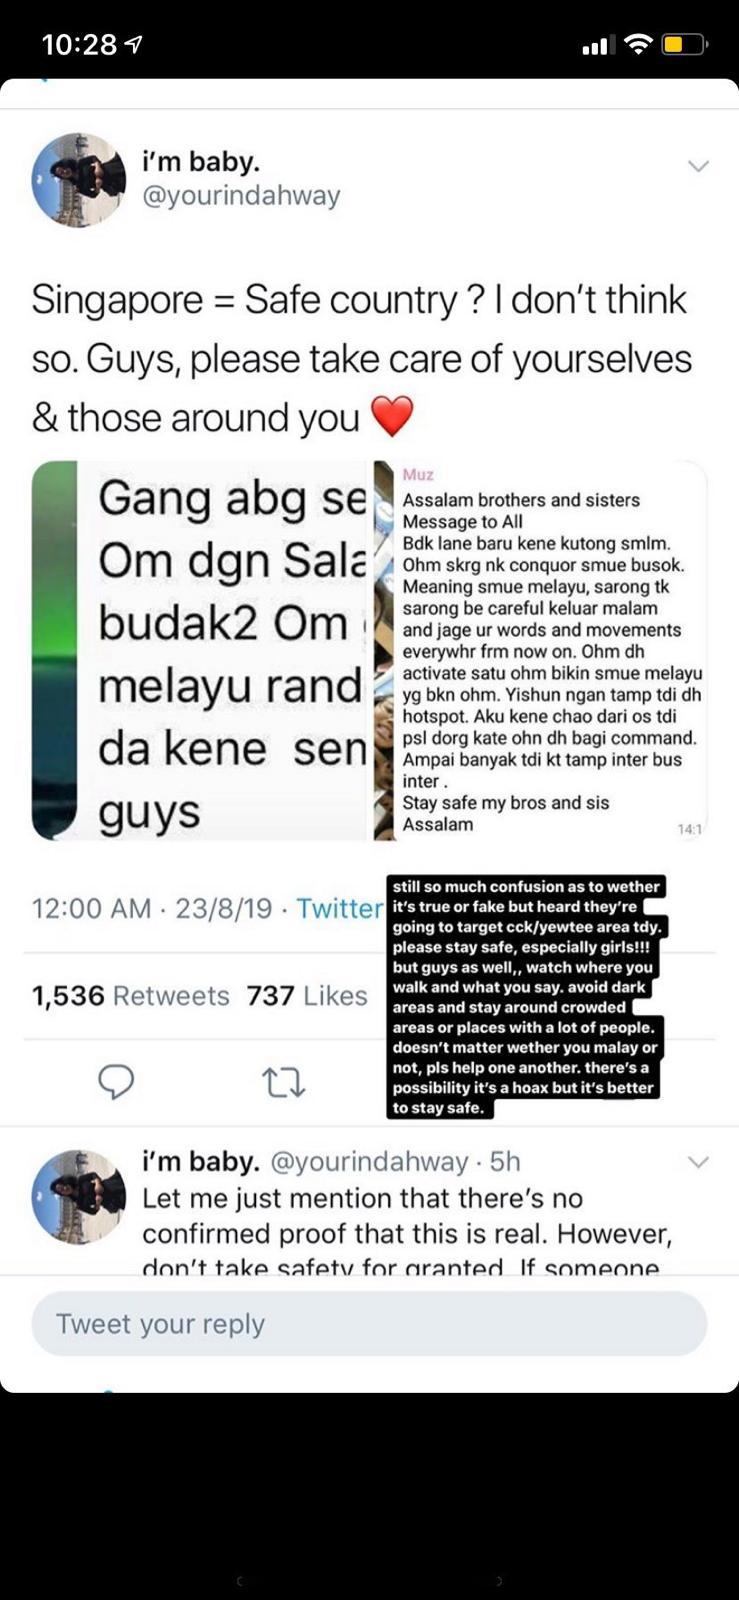Open the Twitter source link

coord(340,908)
